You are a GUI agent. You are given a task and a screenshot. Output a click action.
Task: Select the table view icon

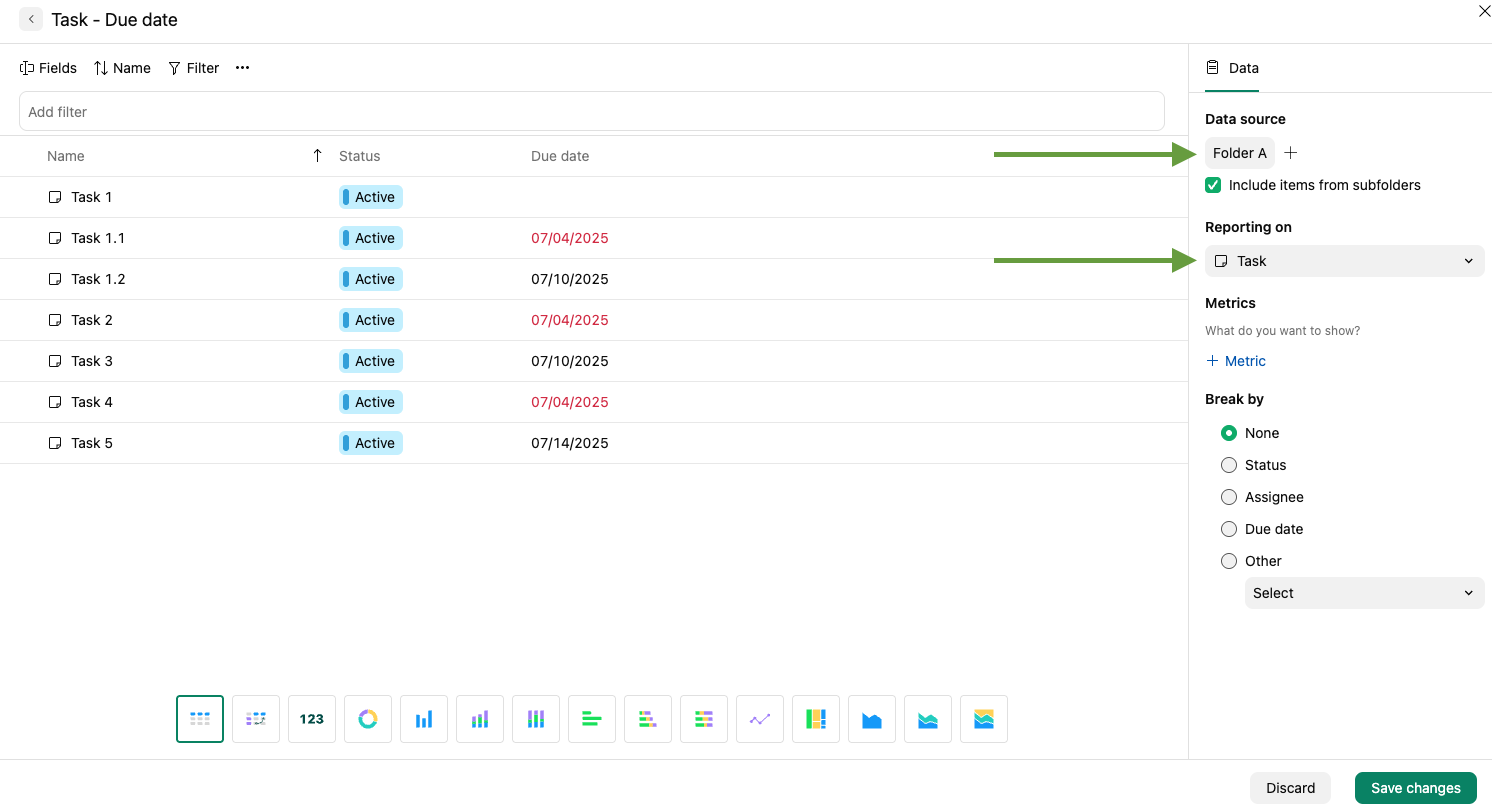coord(200,719)
